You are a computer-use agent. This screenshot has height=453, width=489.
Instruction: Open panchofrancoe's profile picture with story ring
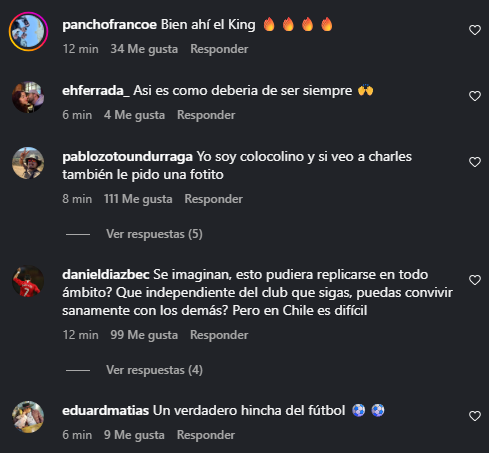tap(28, 31)
